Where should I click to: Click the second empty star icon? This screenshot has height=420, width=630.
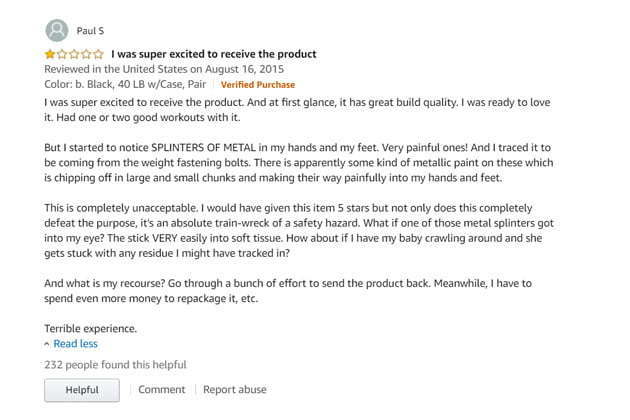tap(62, 54)
